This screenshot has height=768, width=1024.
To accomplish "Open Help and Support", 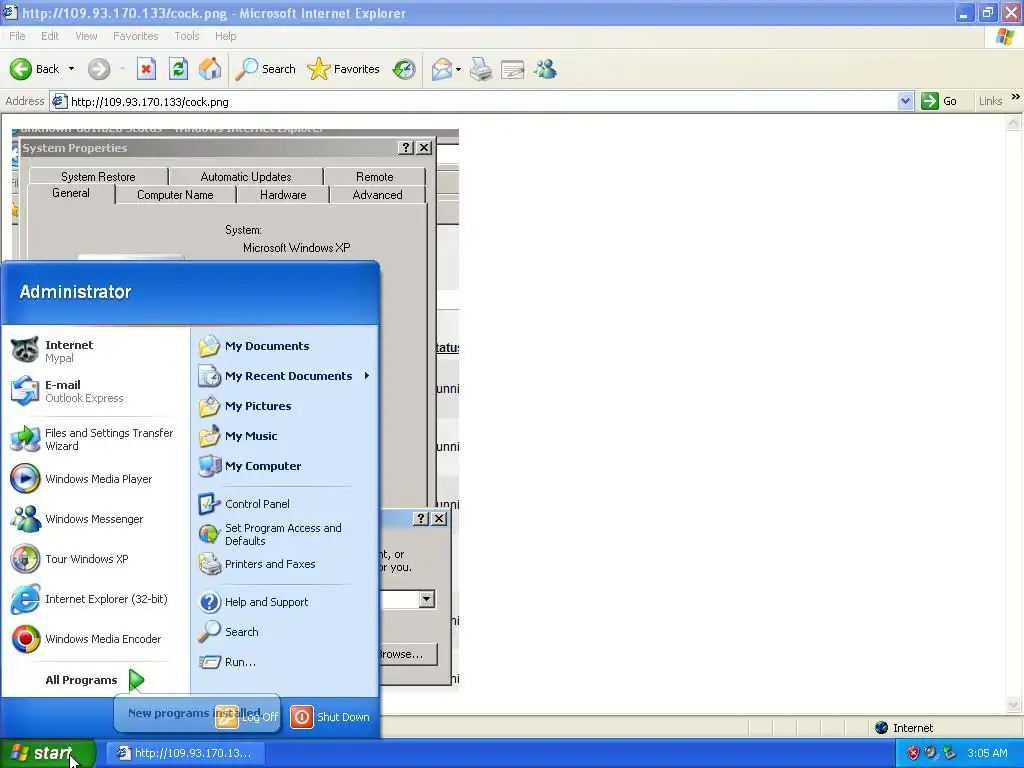I will 285,601.
